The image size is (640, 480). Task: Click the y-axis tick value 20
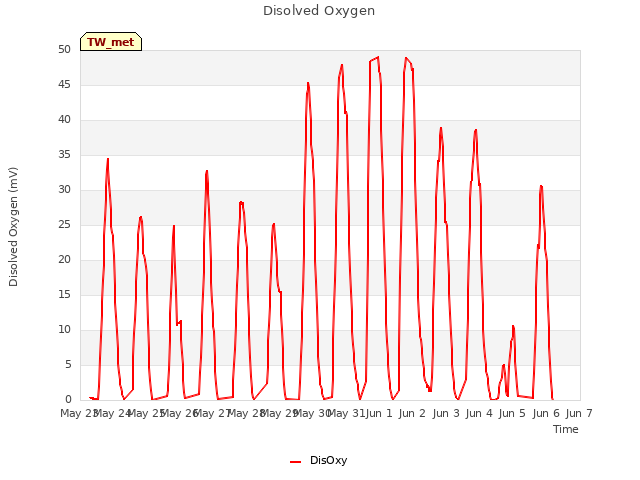coord(64,260)
